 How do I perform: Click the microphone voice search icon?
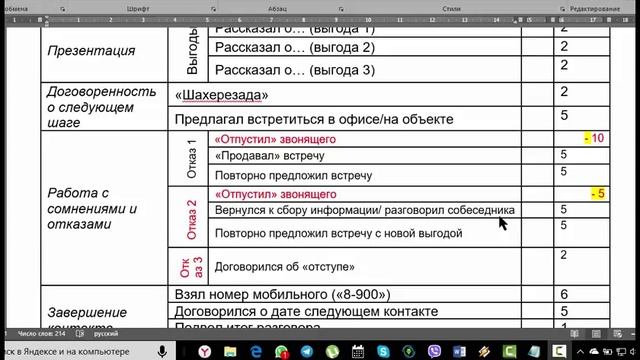coord(162,351)
